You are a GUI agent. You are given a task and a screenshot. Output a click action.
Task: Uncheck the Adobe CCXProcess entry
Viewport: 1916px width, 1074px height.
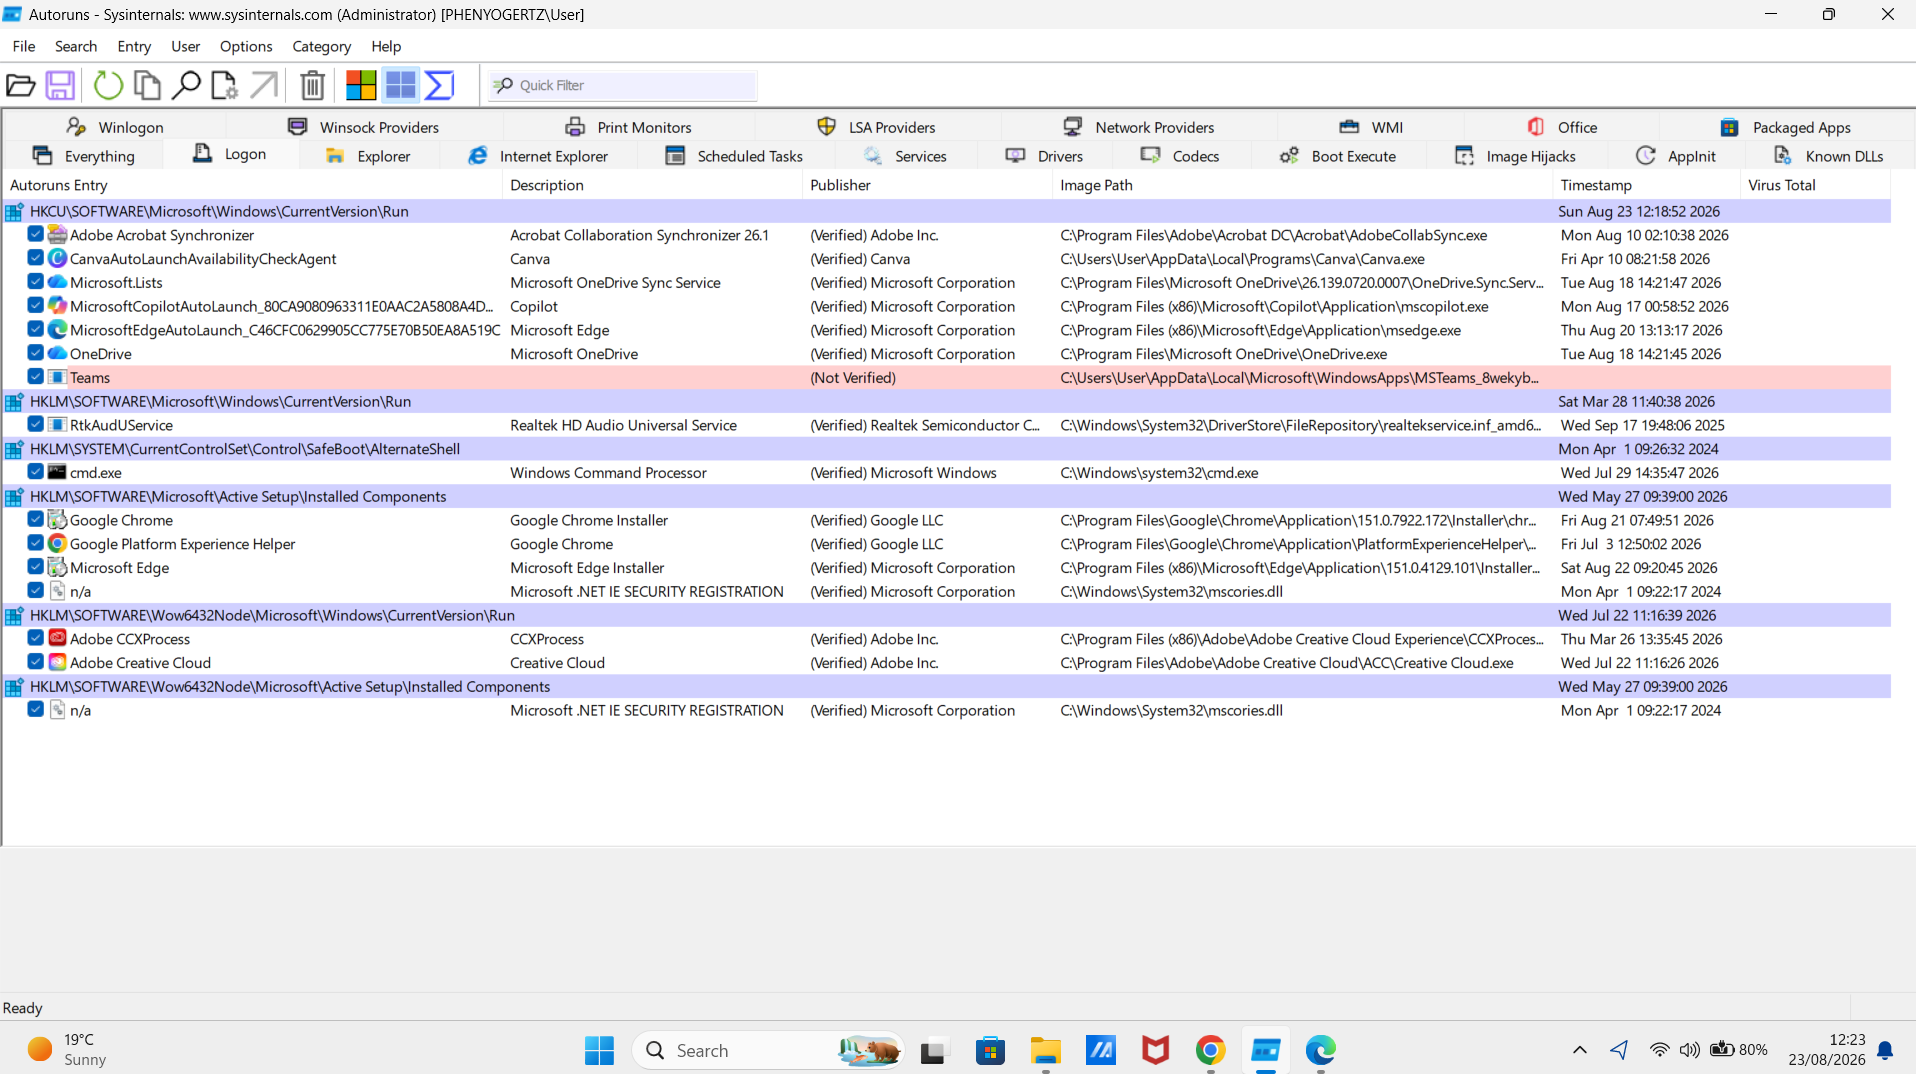[35, 638]
